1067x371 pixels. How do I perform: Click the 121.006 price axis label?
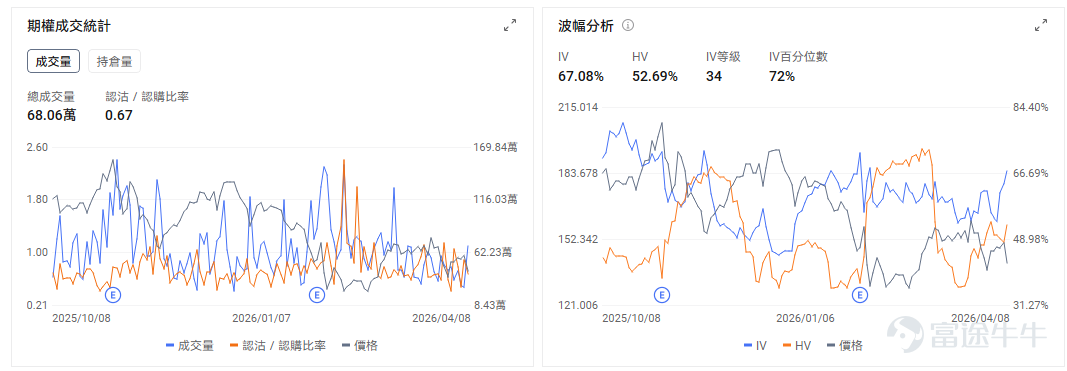pyautogui.click(x=578, y=305)
